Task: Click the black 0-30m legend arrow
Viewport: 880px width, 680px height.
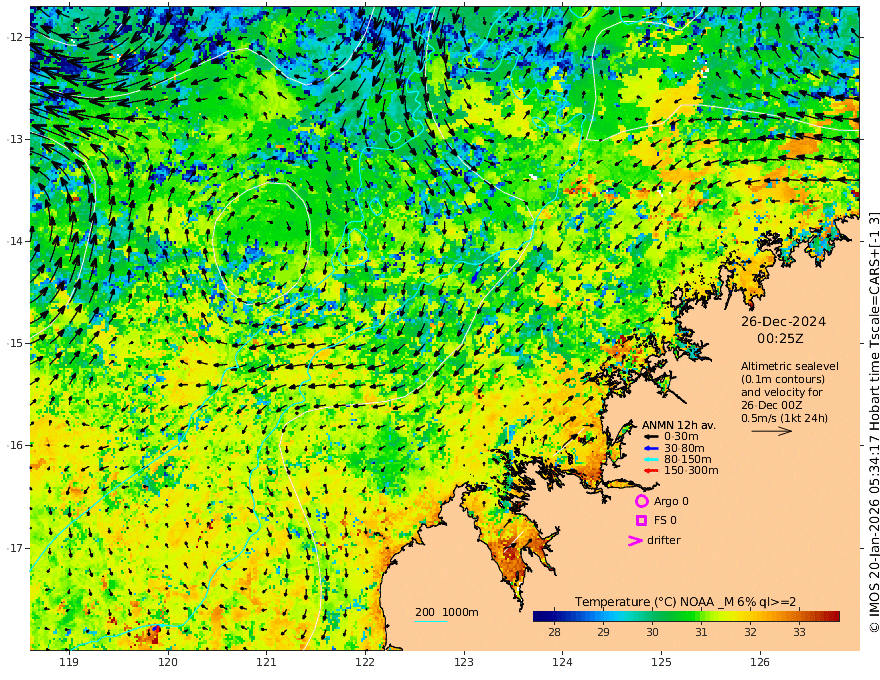Action: tap(650, 437)
